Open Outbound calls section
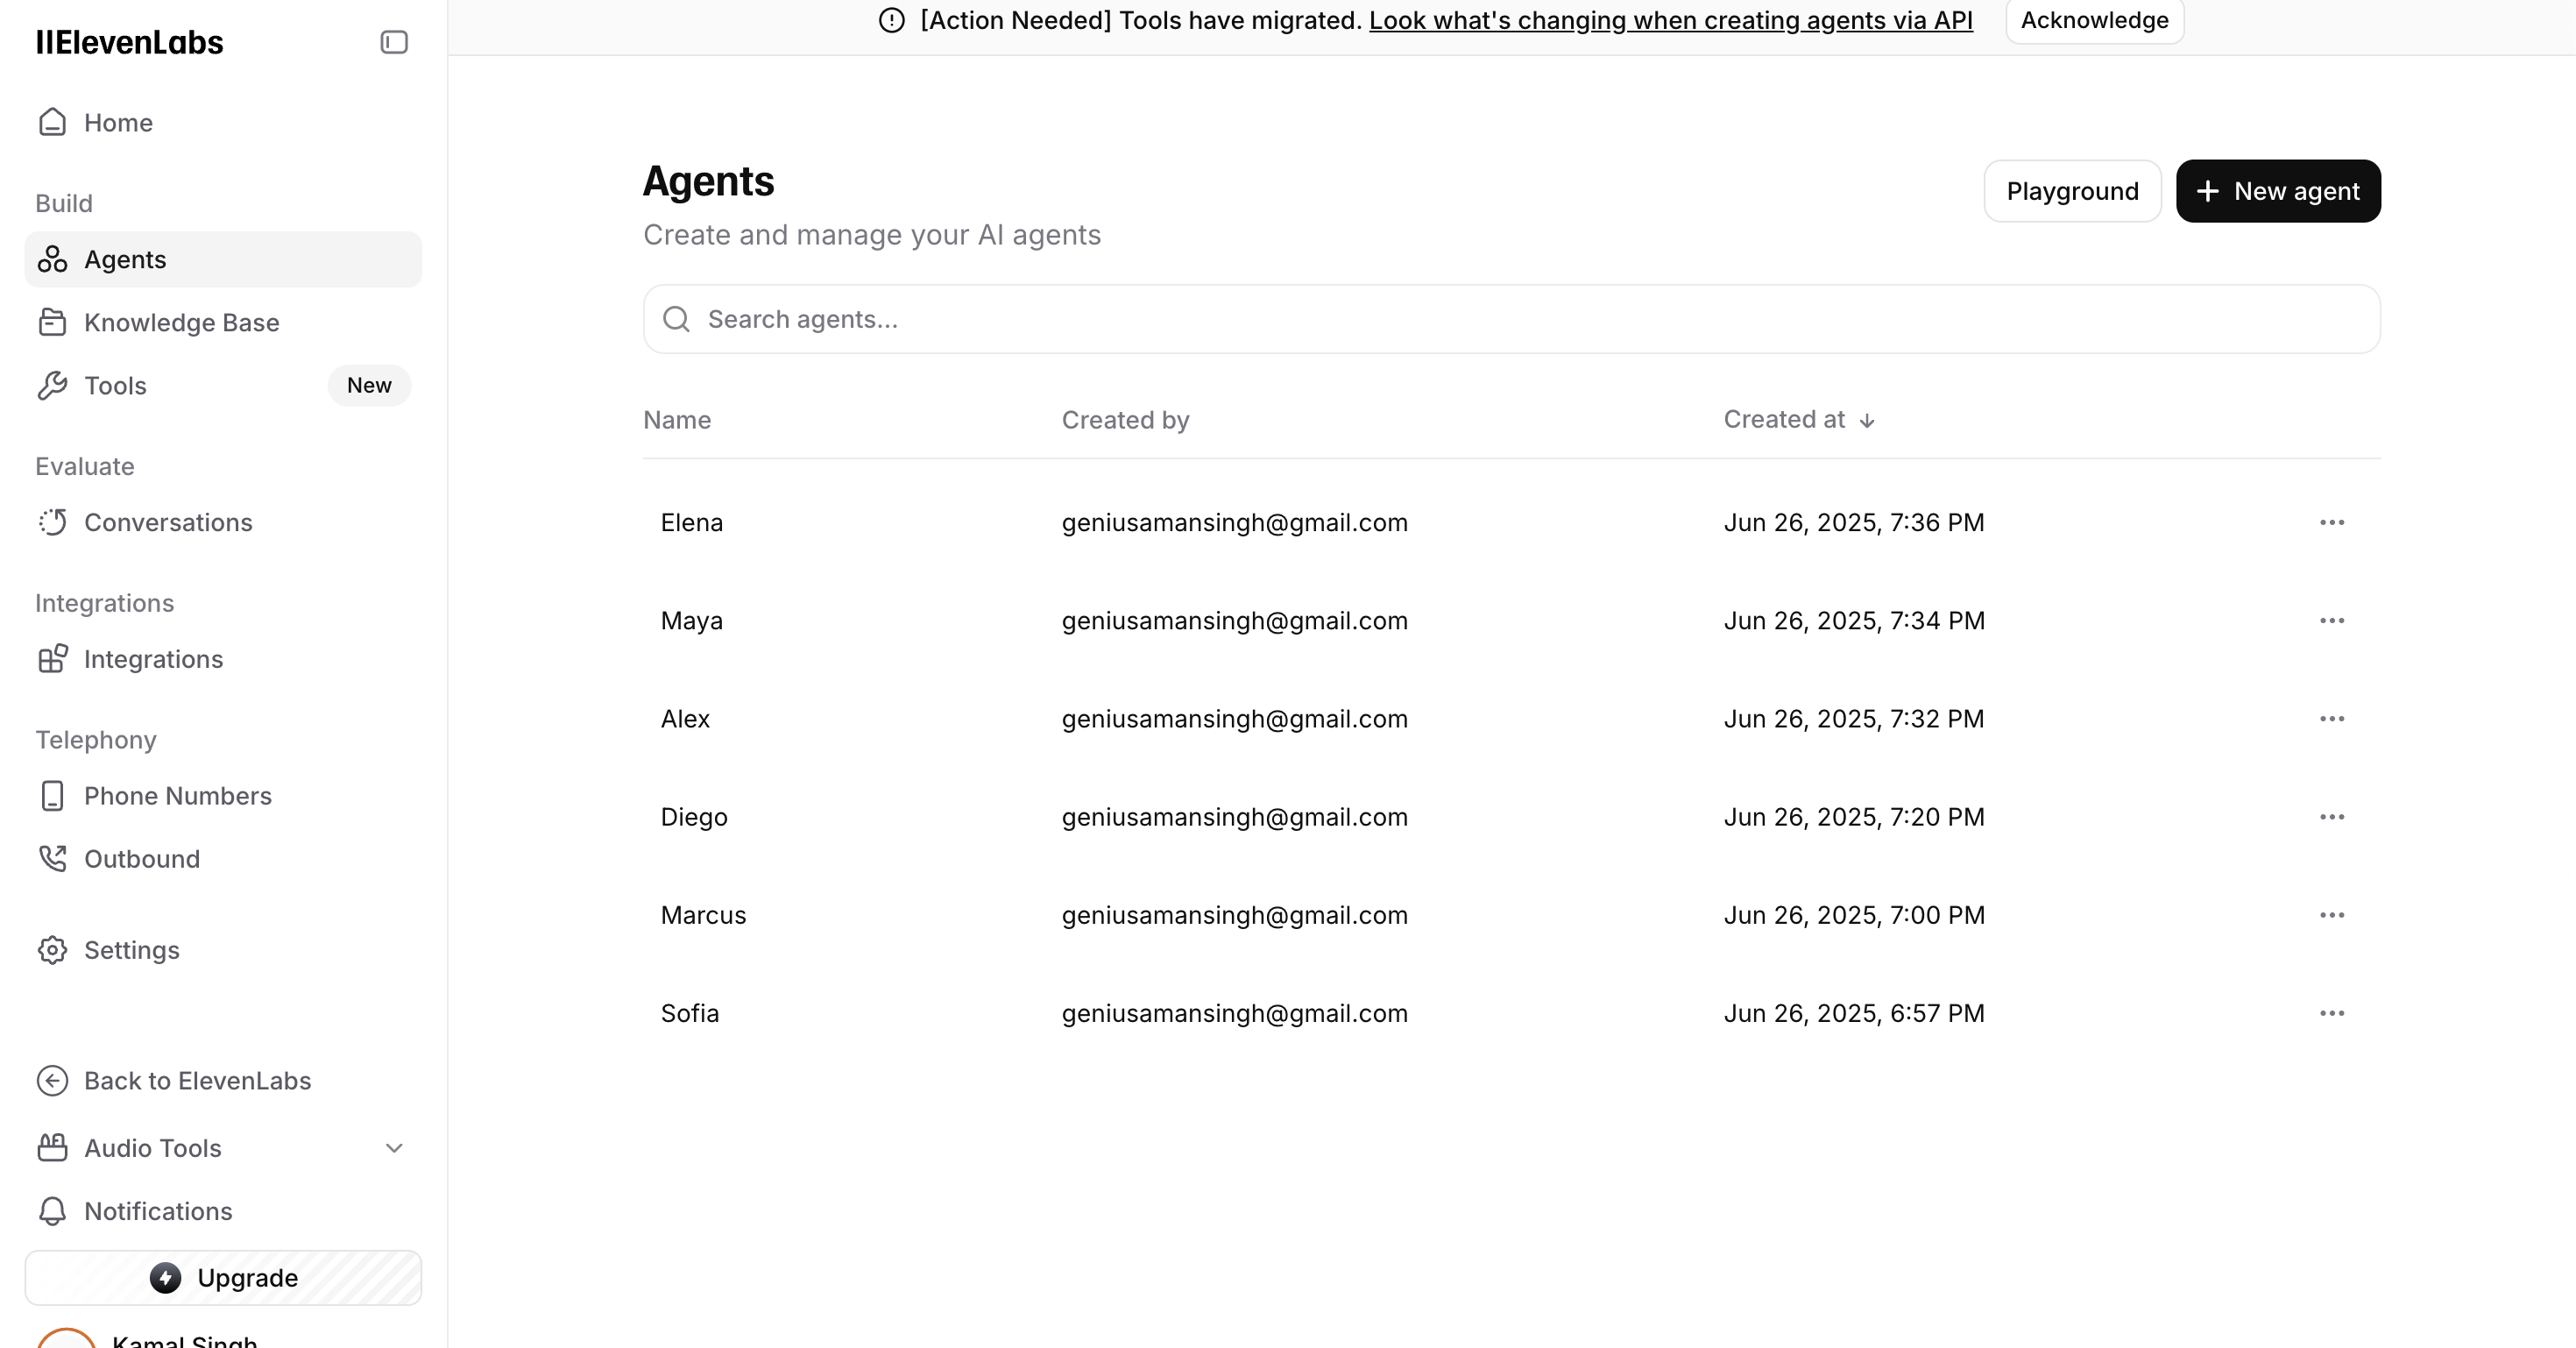This screenshot has width=2576, height=1348. [x=141, y=859]
